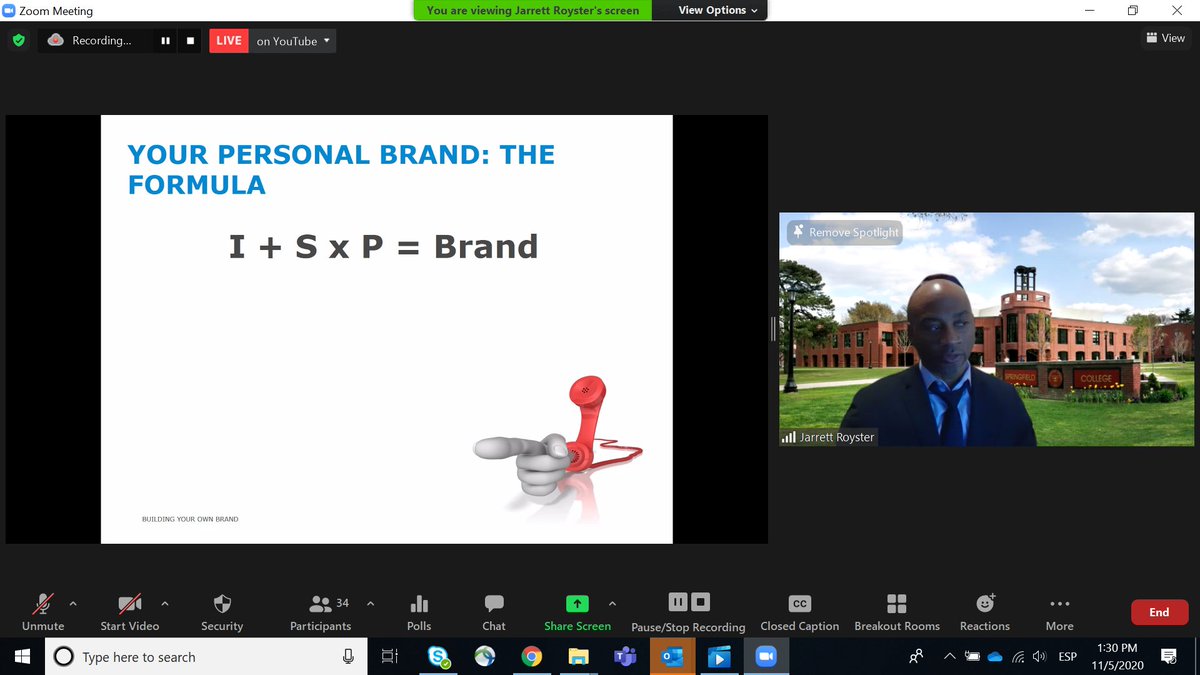Open the View layout button
Screen dimensions: 1200x675
pos(1166,38)
